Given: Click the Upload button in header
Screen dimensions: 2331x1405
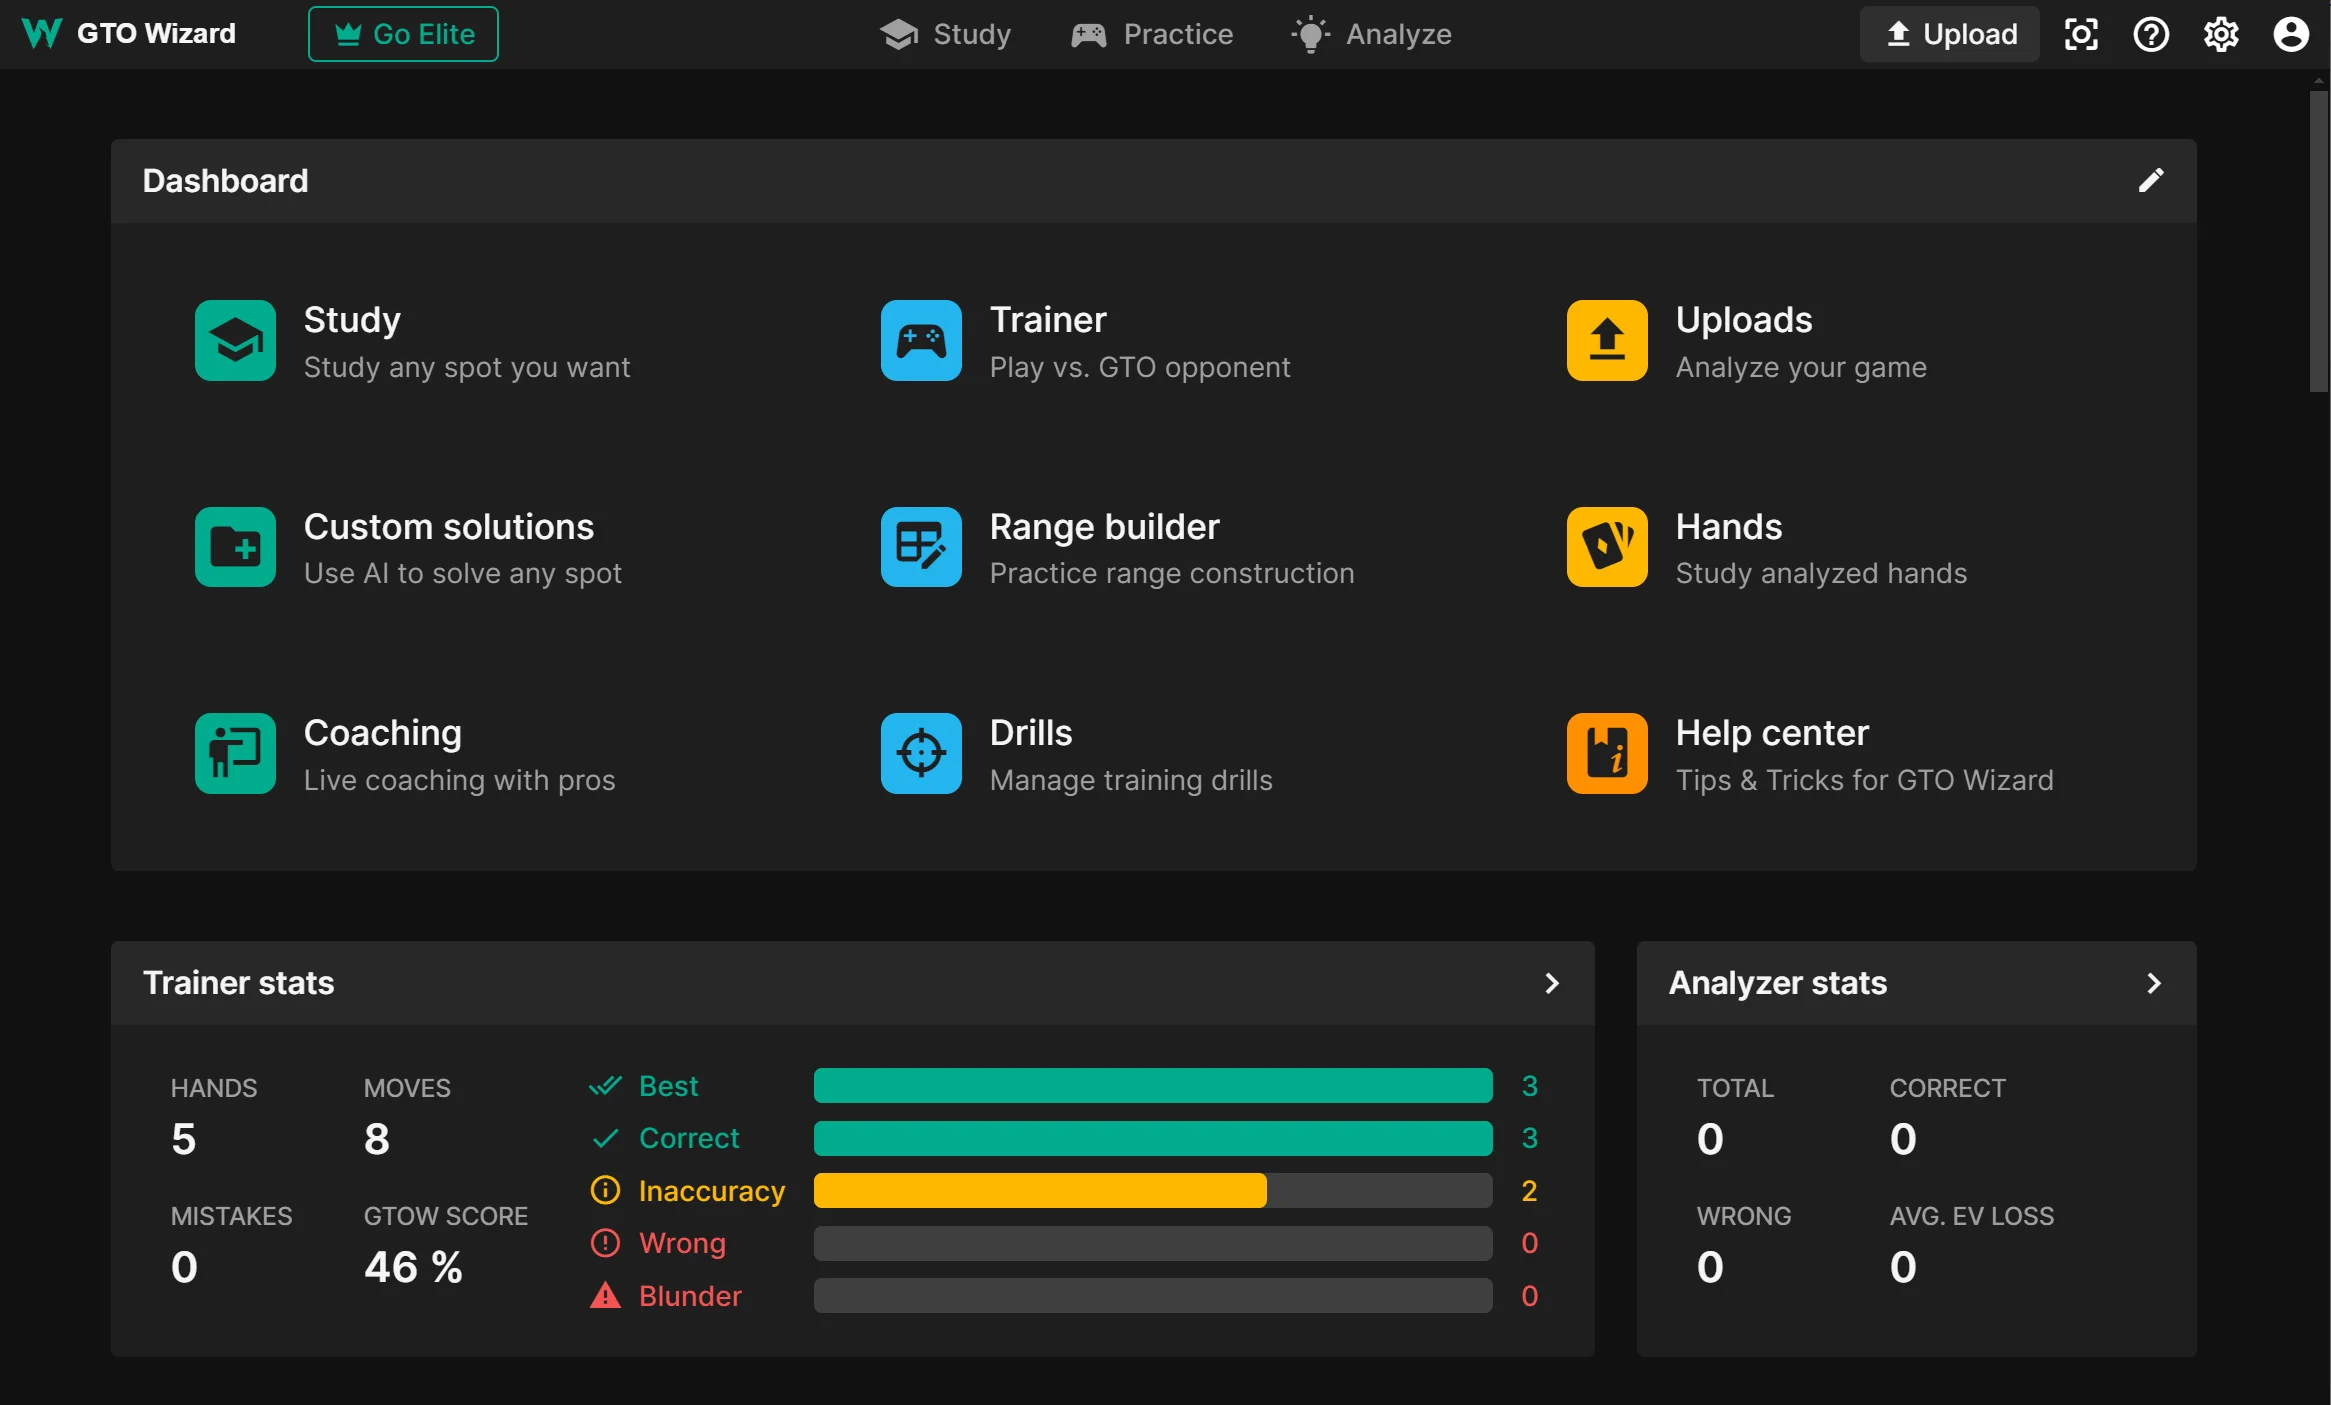Looking at the screenshot, I should point(1950,34).
